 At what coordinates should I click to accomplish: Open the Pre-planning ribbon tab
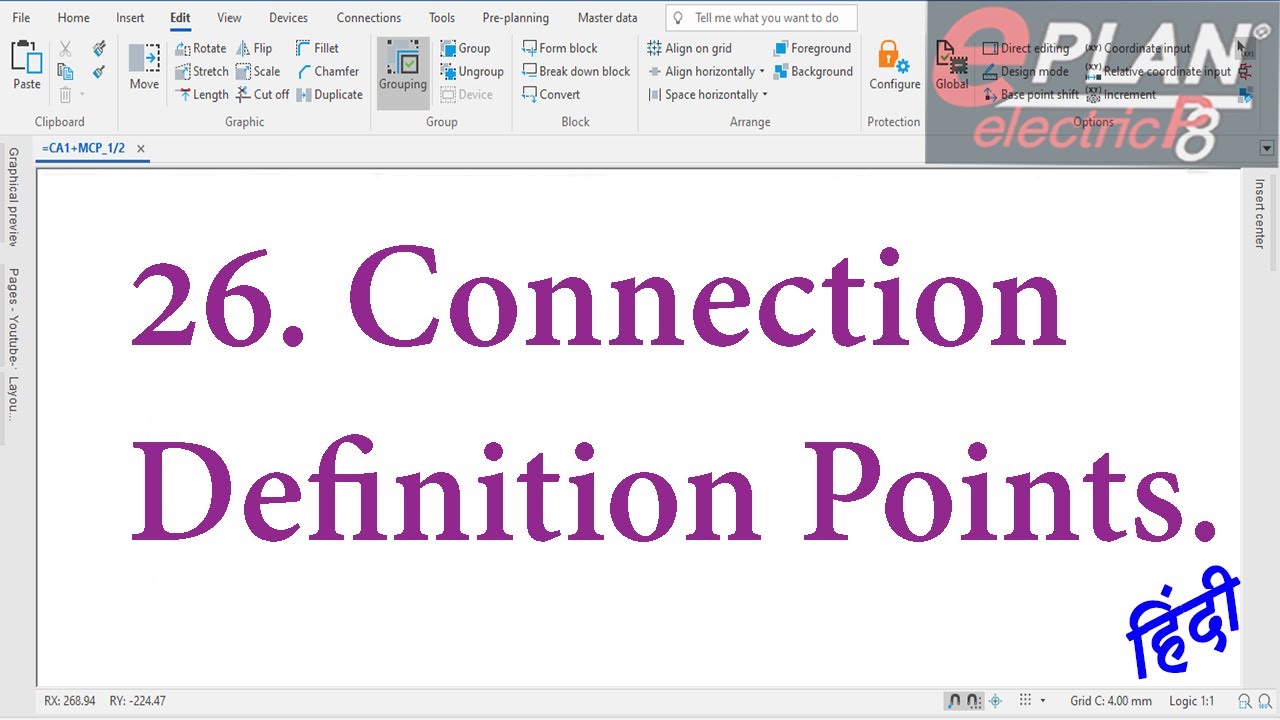tap(516, 18)
